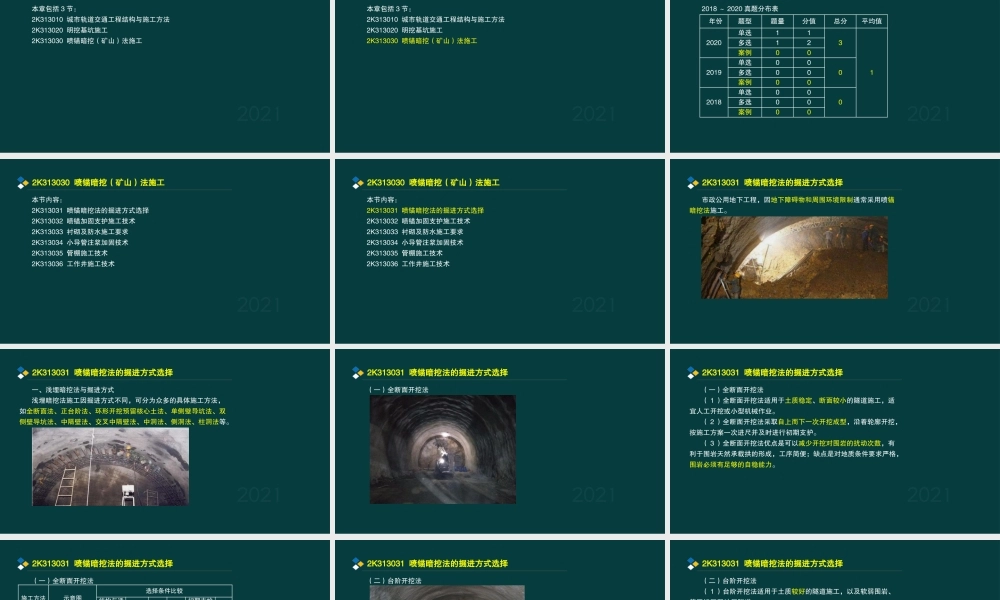
Task: Click the yellow total score 3 for 2020
Action: [840, 43]
